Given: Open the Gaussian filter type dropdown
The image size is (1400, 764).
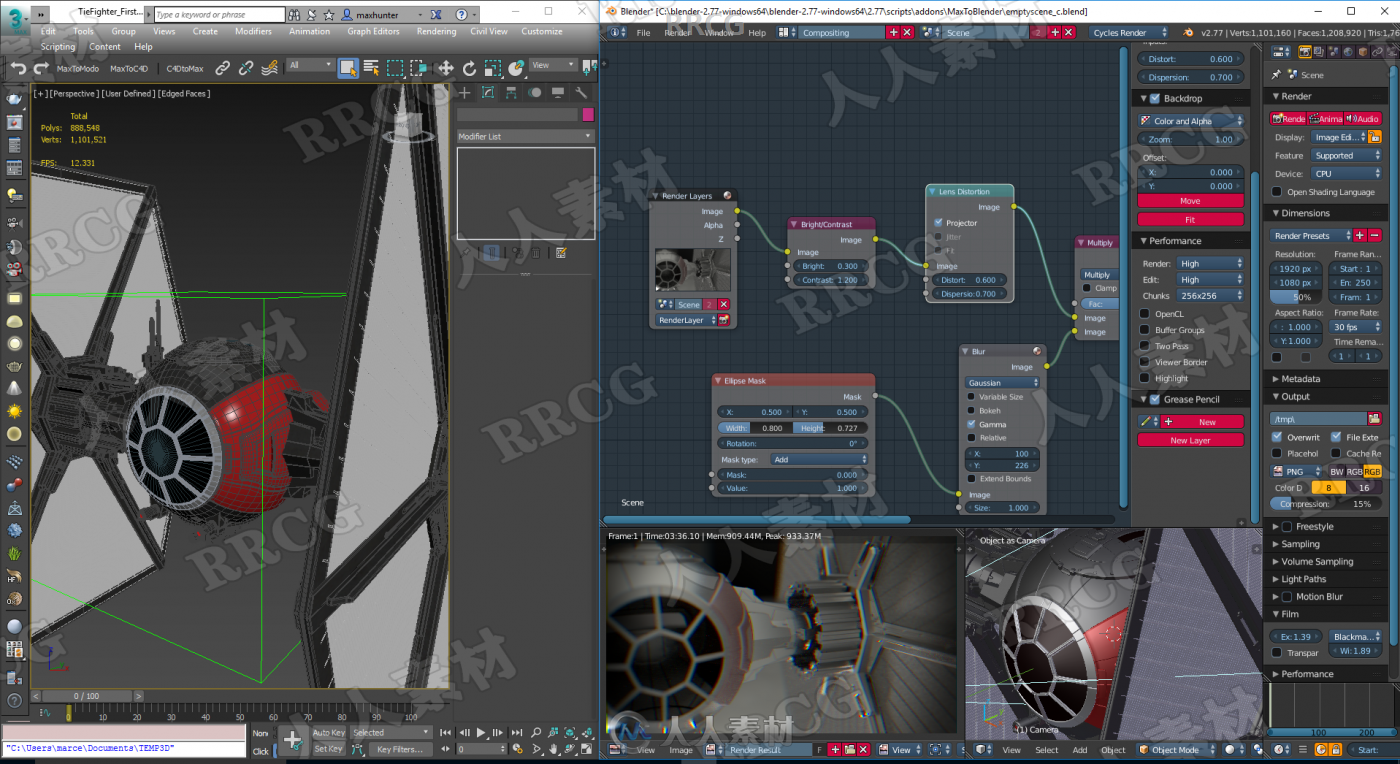Looking at the screenshot, I should pyautogui.click(x=1003, y=383).
